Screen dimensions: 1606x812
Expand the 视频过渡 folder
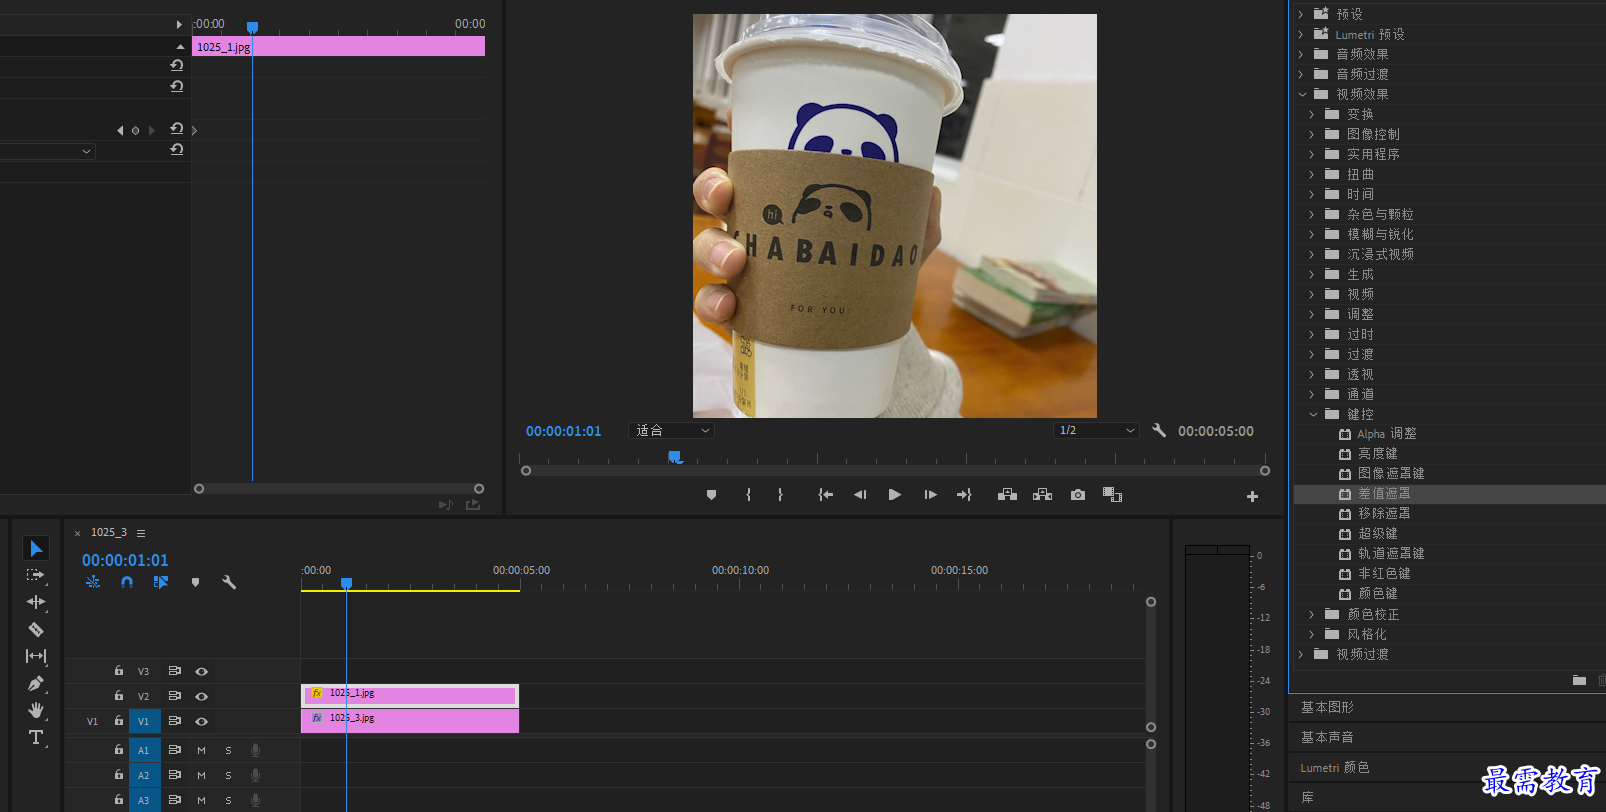(1301, 654)
